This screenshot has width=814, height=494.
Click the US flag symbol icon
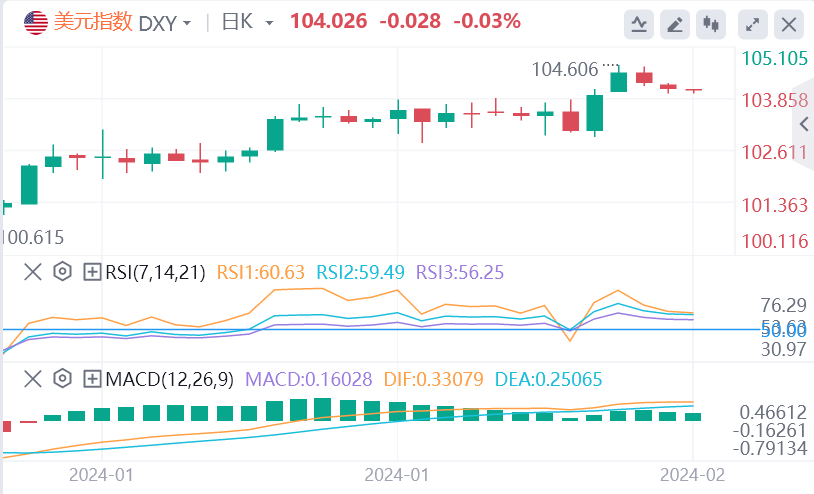pyautogui.click(x=37, y=21)
